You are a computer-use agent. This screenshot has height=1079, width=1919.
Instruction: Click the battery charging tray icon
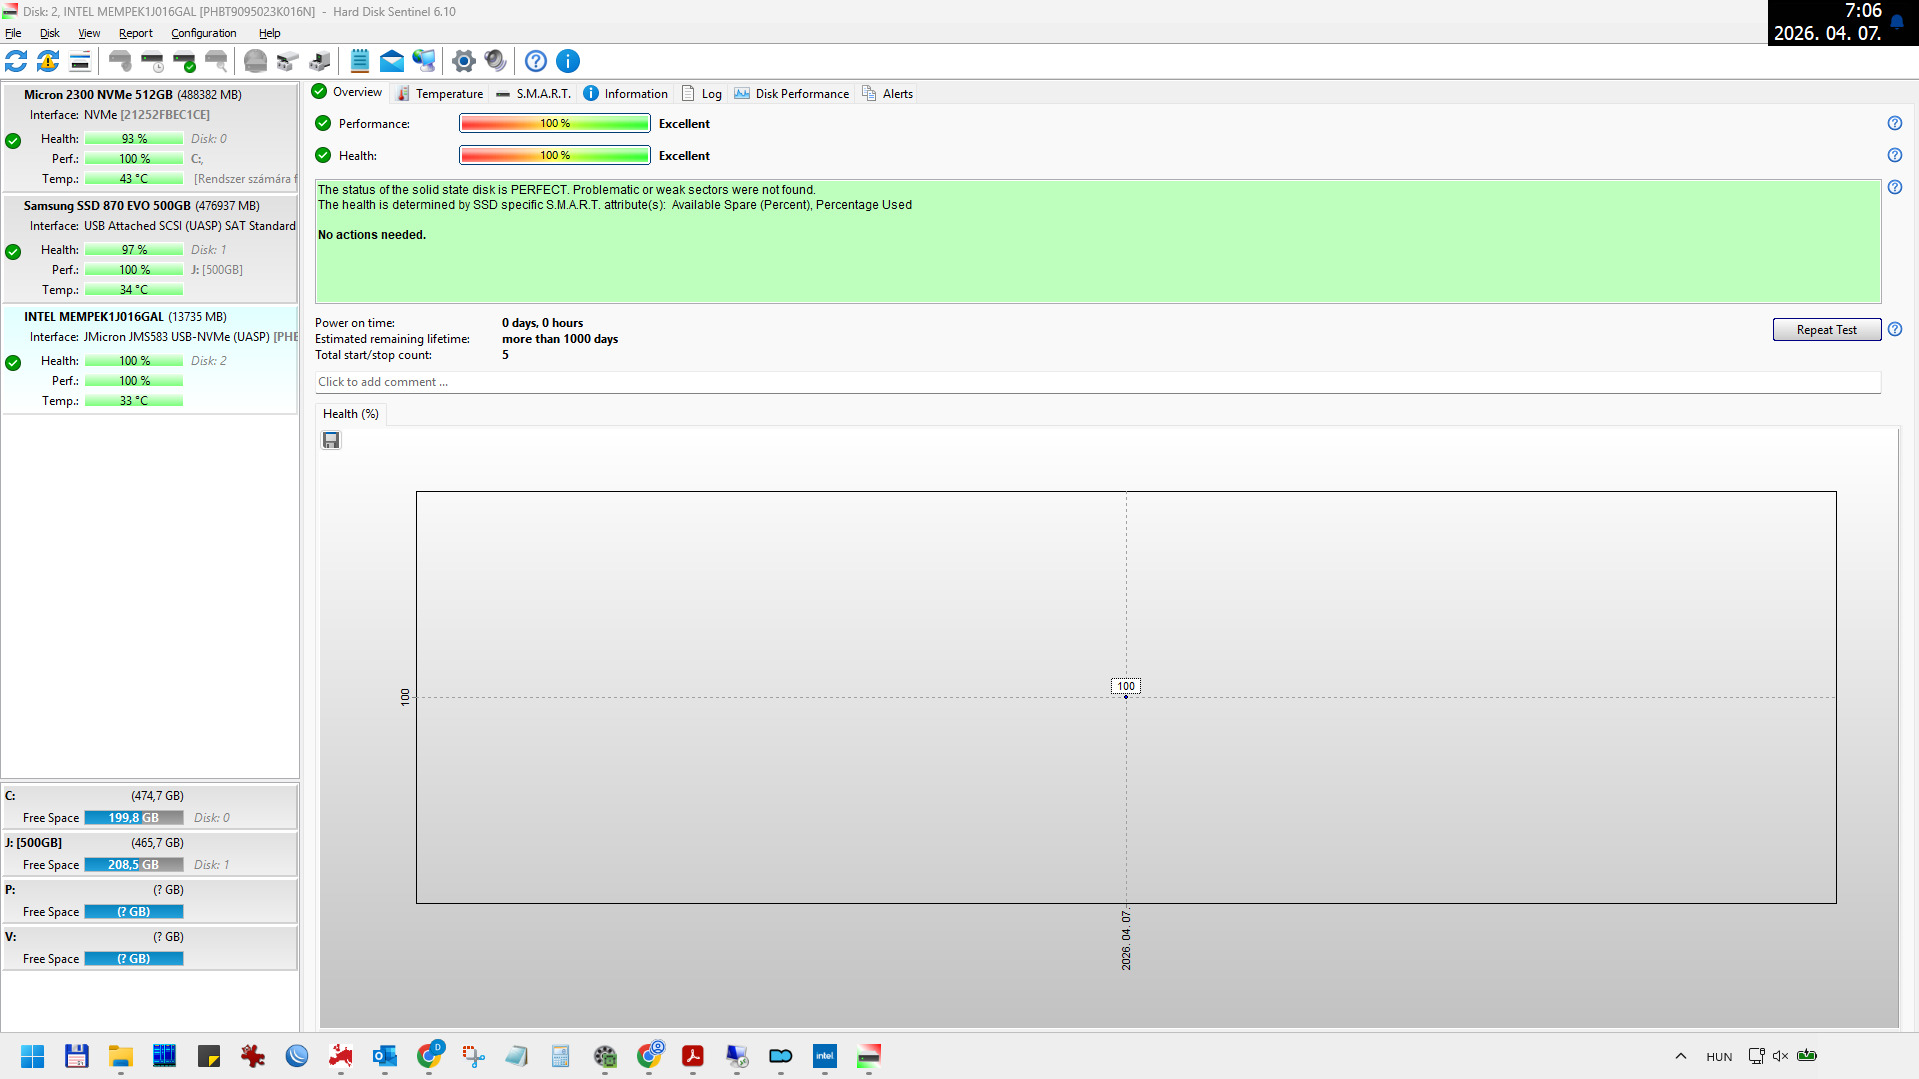[x=1807, y=1056]
